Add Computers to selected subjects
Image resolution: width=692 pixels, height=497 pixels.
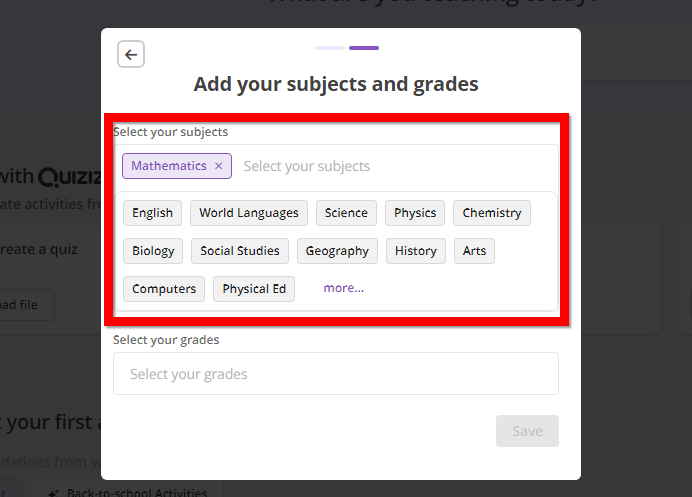164,289
